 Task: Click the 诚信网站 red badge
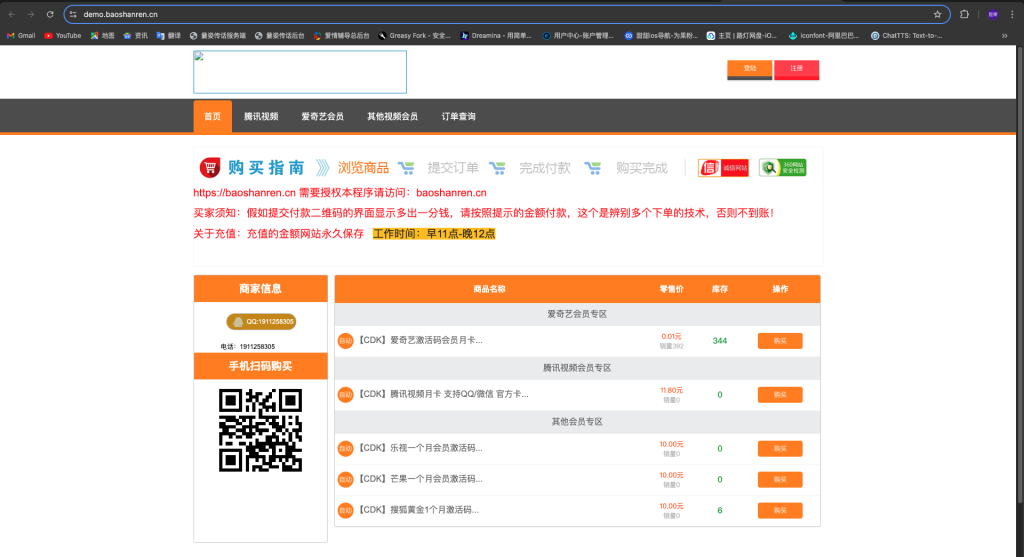pyautogui.click(x=723, y=168)
